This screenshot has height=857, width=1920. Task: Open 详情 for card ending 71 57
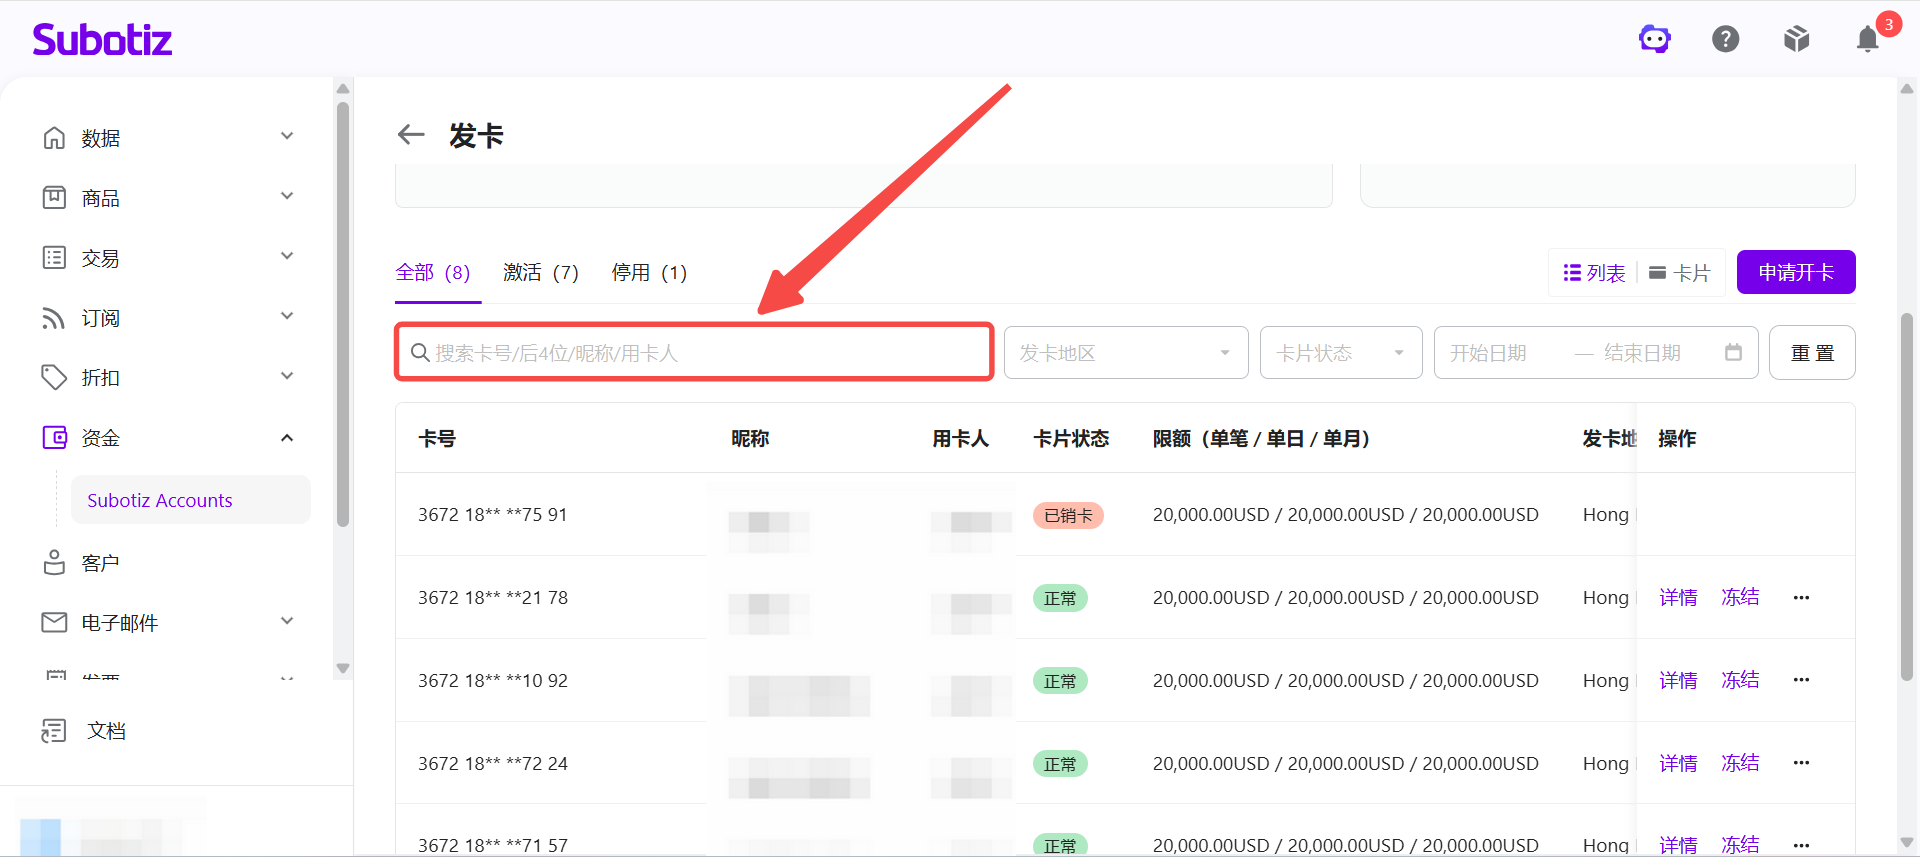pos(1678,845)
